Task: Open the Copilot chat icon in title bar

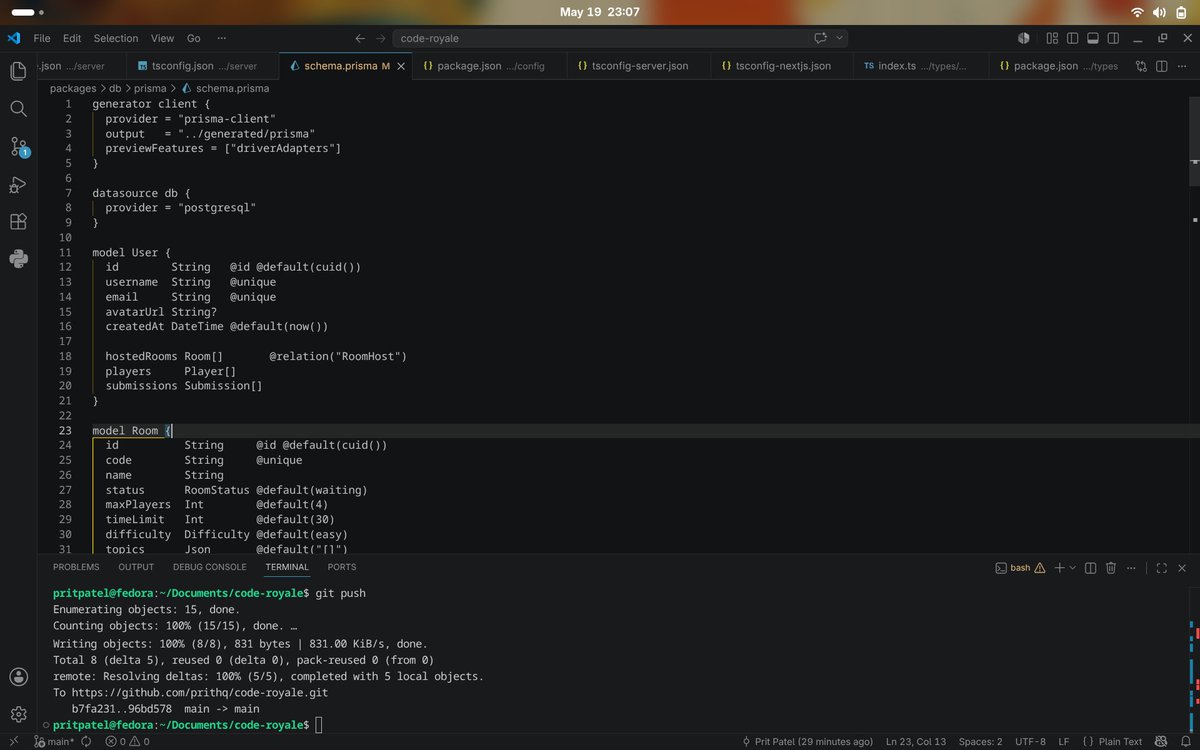Action: point(820,38)
